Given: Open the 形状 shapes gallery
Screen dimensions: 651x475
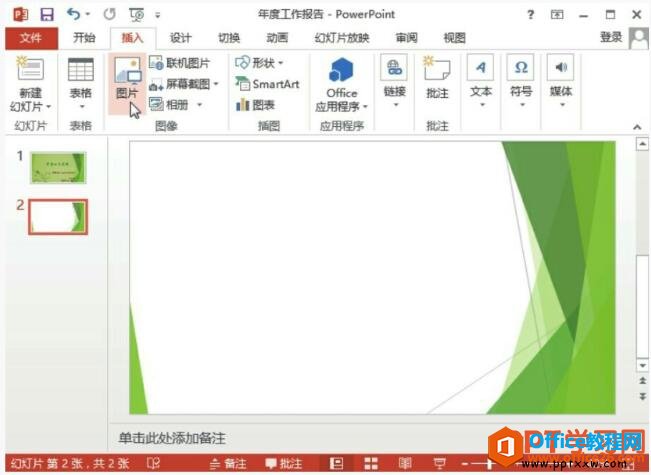Looking at the screenshot, I should pyautogui.click(x=259, y=63).
